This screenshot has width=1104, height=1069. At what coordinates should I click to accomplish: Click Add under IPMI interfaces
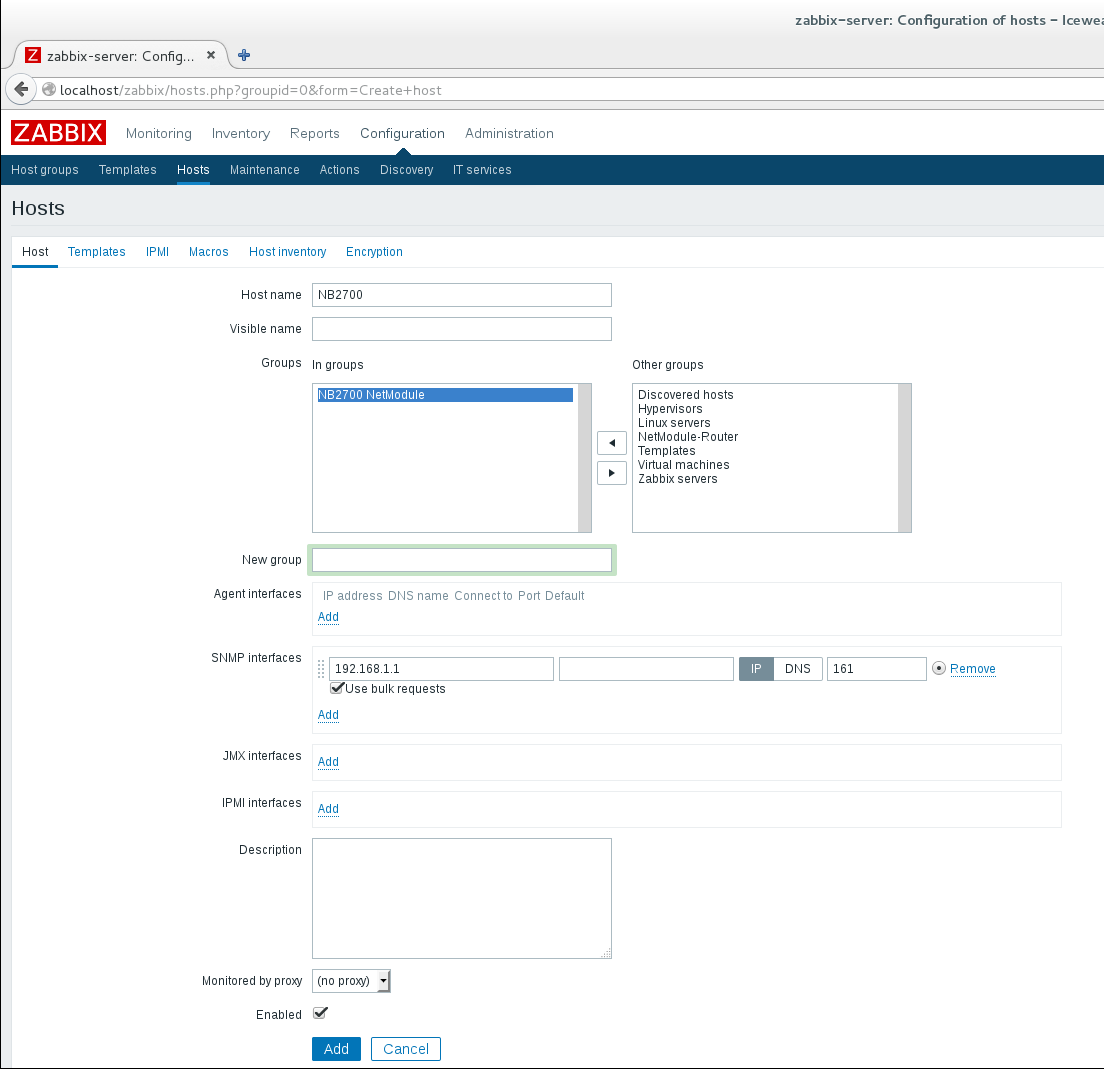click(x=328, y=808)
